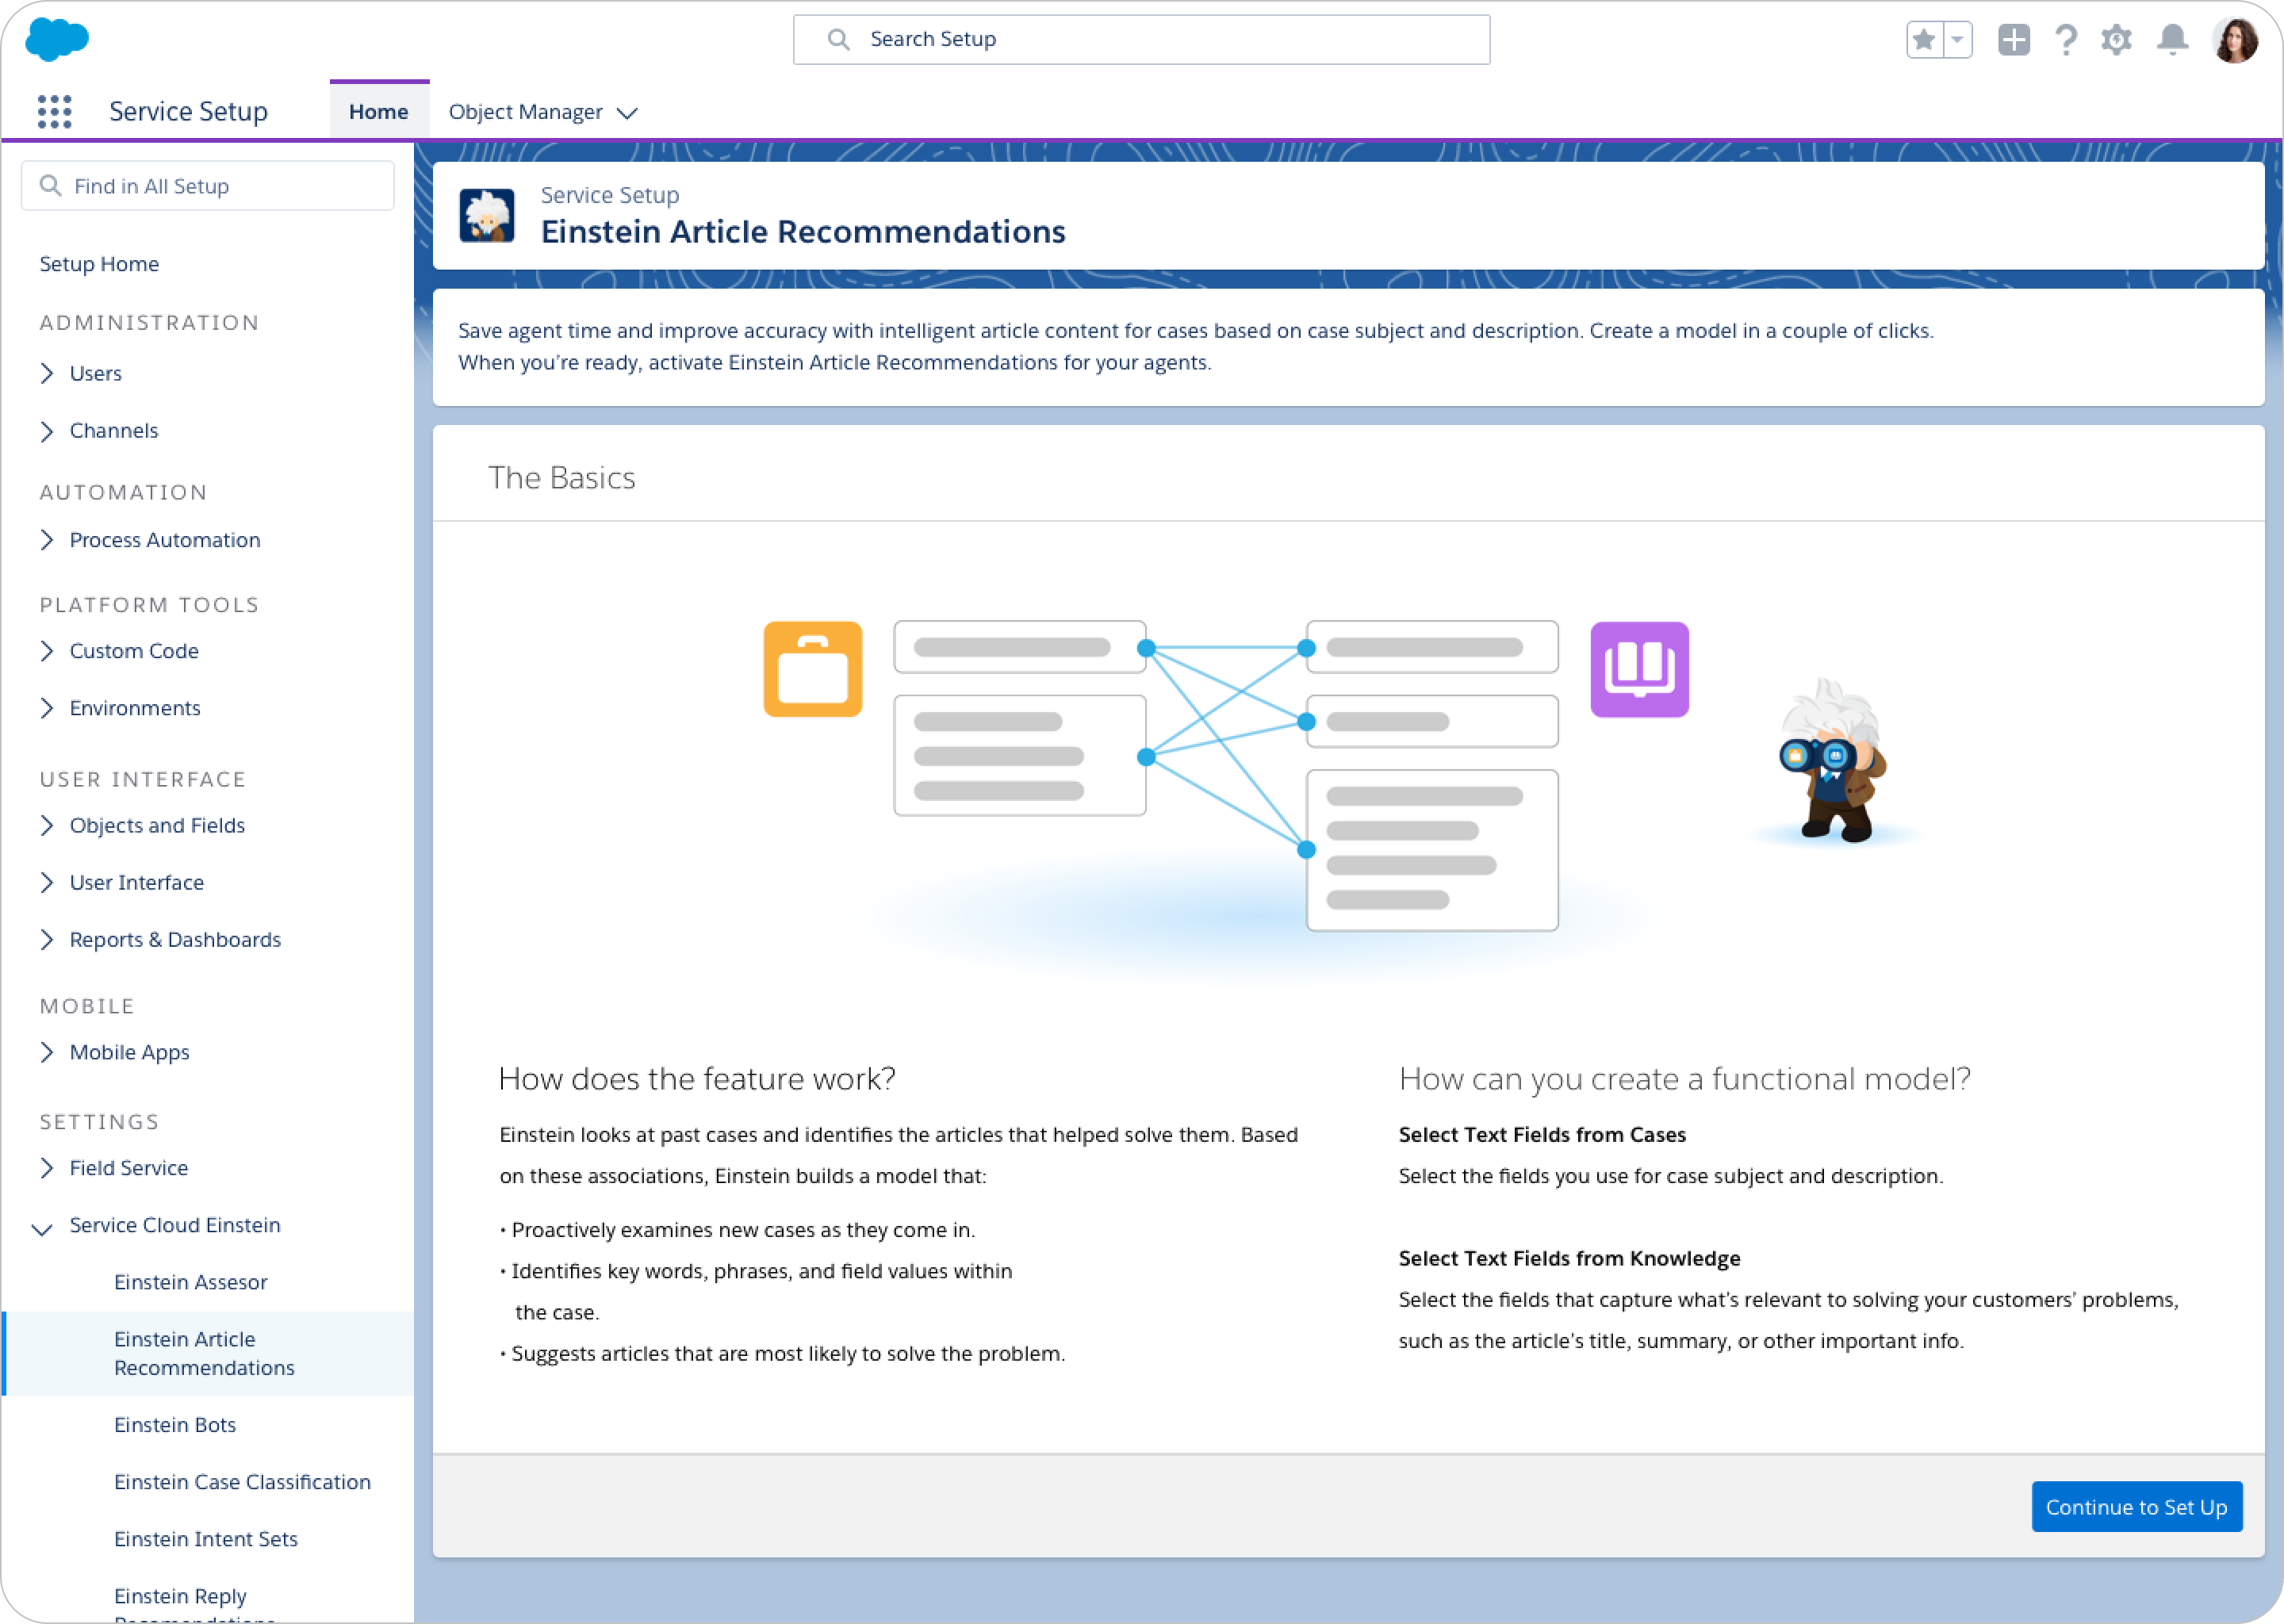Open the notifications bell
The width and height of the screenshot is (2284, 1624).
coord(2172,40)
